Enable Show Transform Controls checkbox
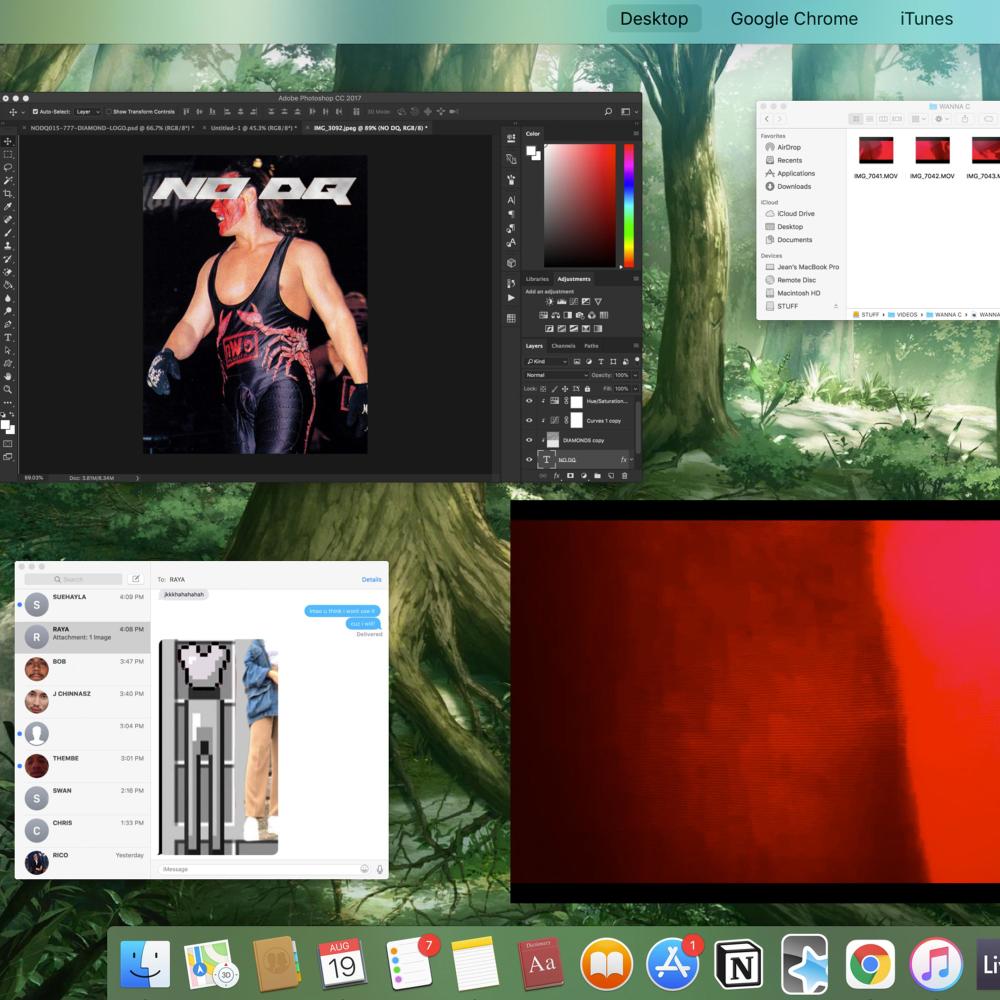Viewport: 1000px width, 1000px height. click(108, 112)
